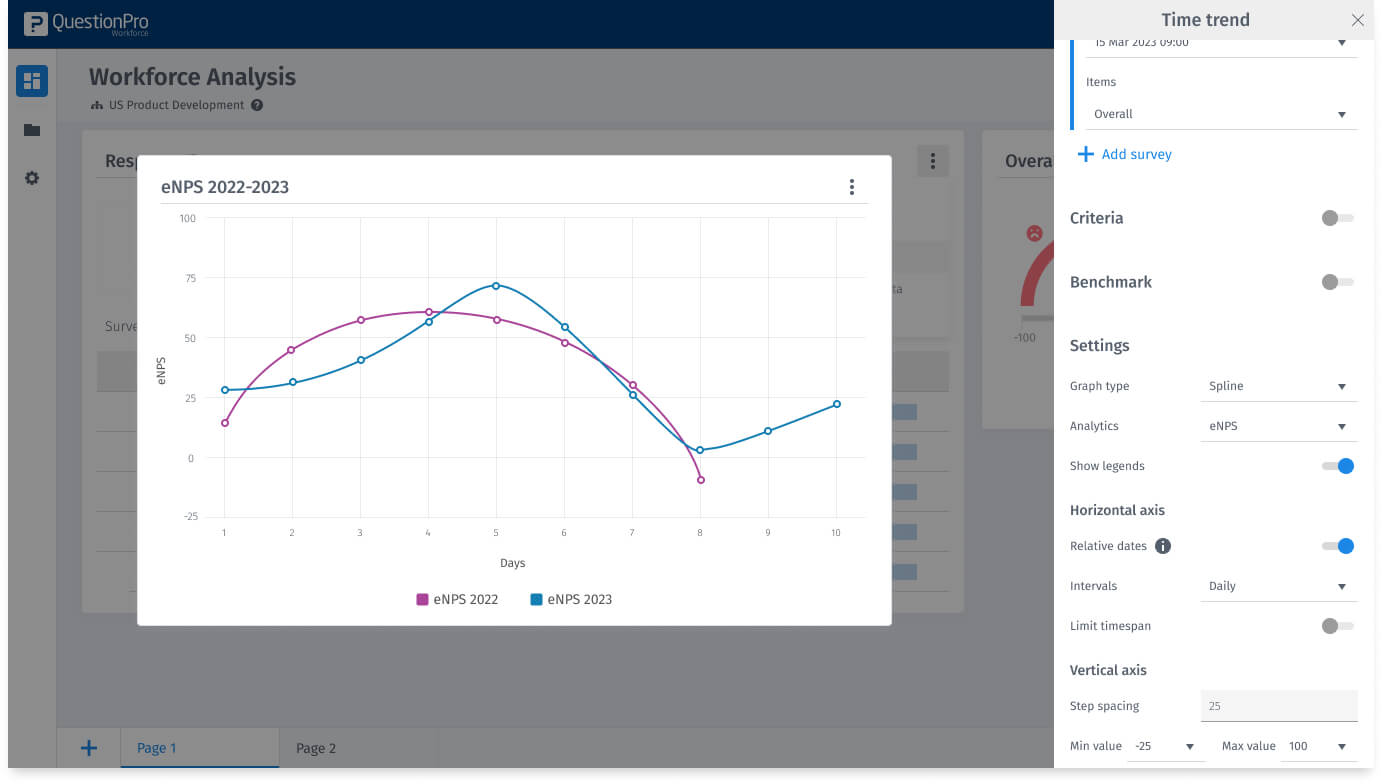Enable Limit timespan
The image size is (1382, 784).
pyautogui.click(x=1337, y=626)
